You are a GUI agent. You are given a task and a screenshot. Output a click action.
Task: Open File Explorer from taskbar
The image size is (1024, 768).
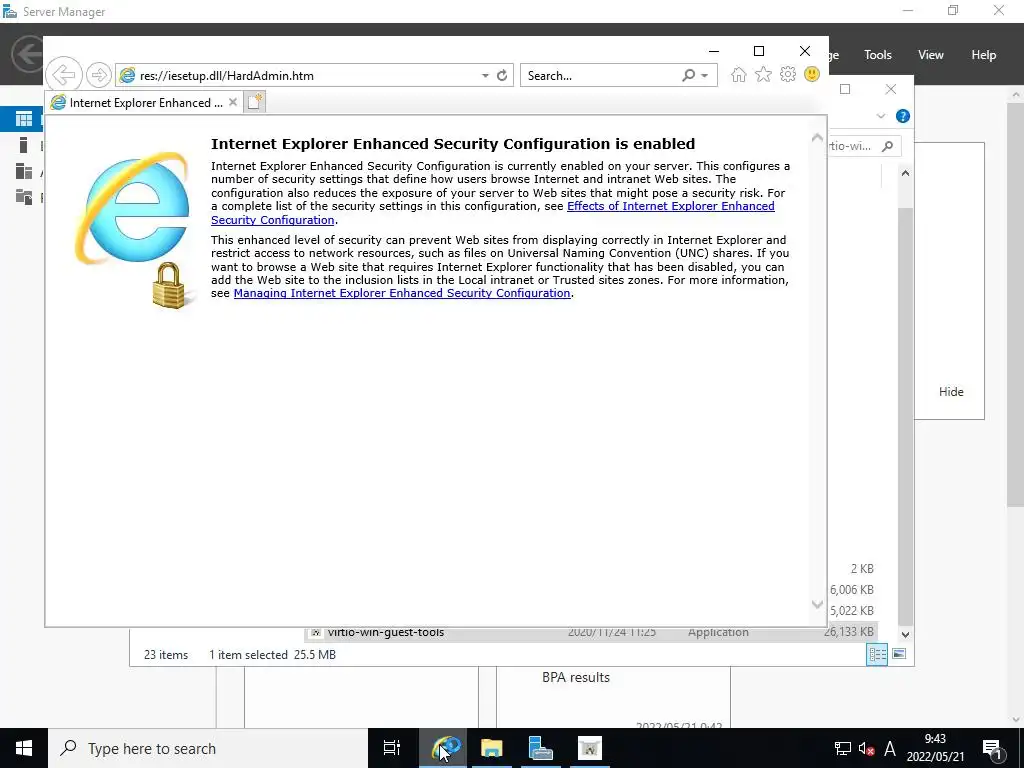(492, 748)
